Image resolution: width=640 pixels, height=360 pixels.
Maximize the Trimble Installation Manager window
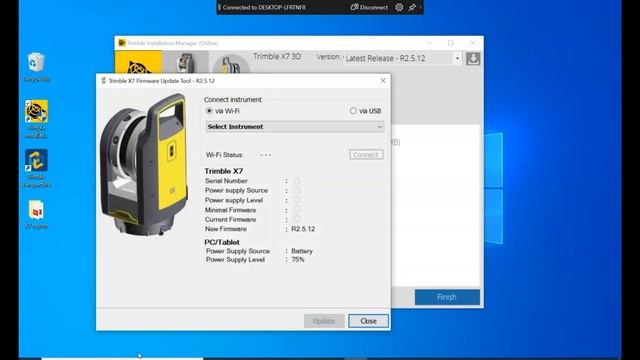pyautogui.click(x=451, y=43)
